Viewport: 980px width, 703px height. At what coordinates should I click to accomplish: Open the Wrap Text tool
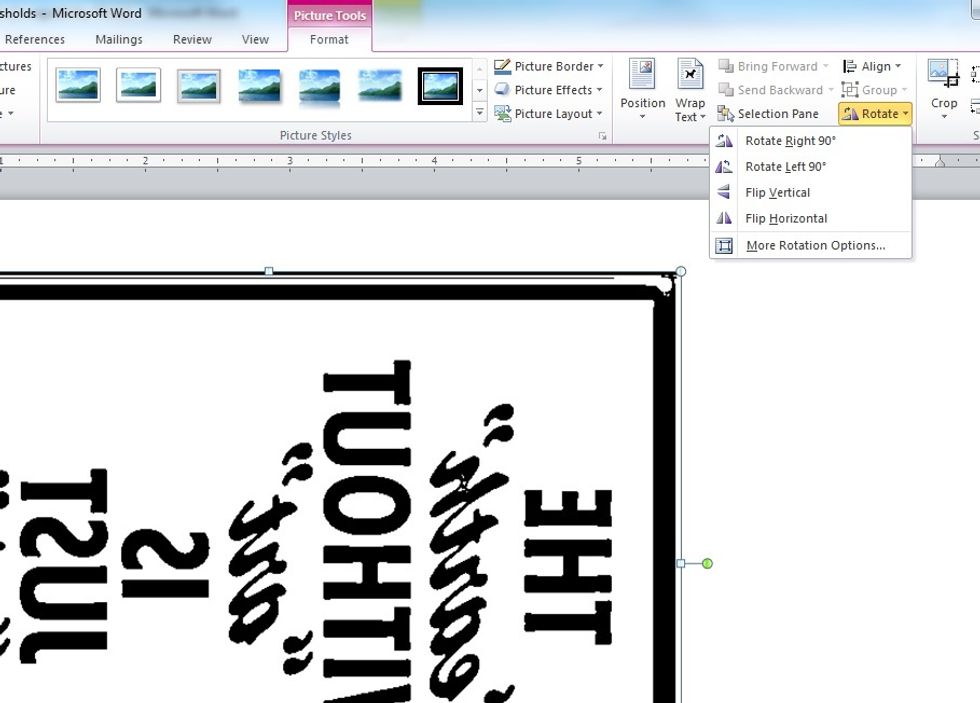click(x=689, y=89)
